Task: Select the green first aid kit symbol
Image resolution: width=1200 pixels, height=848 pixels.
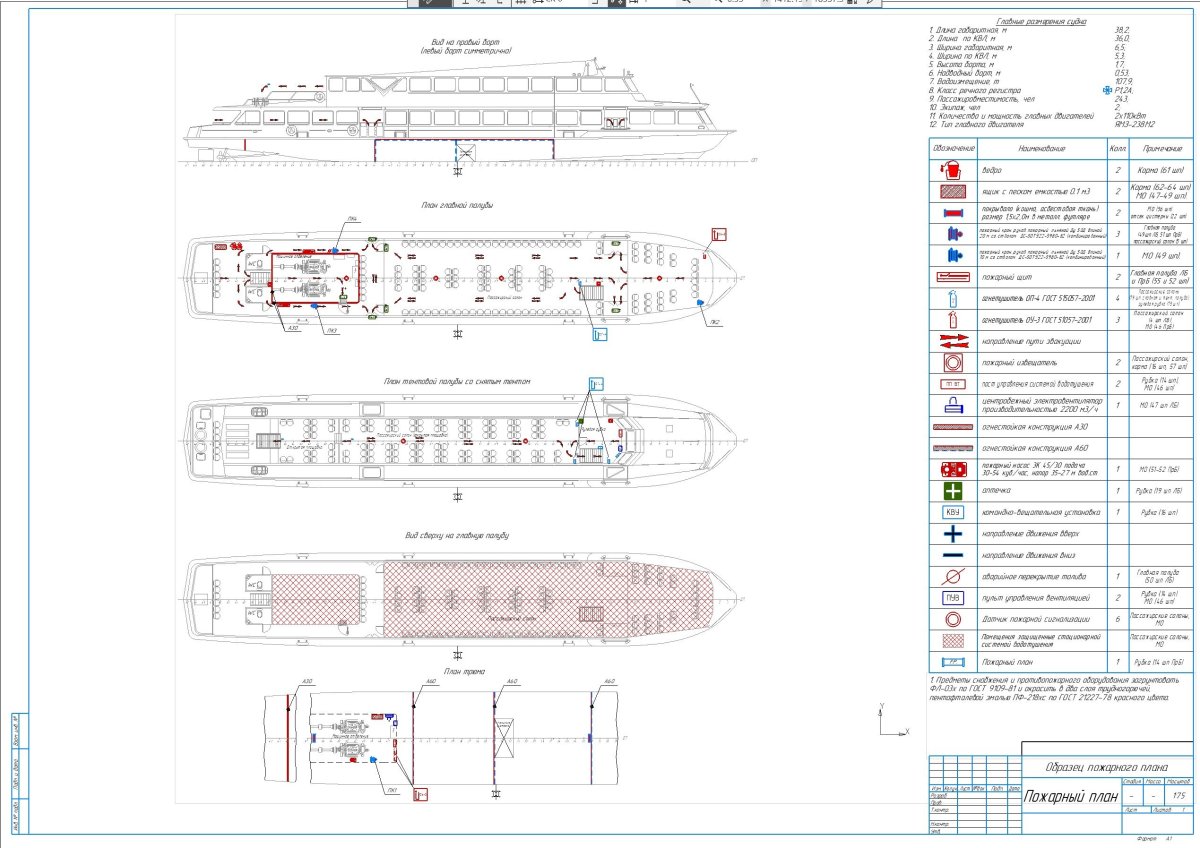Action: pyautogui.click(x=953, y=490)
